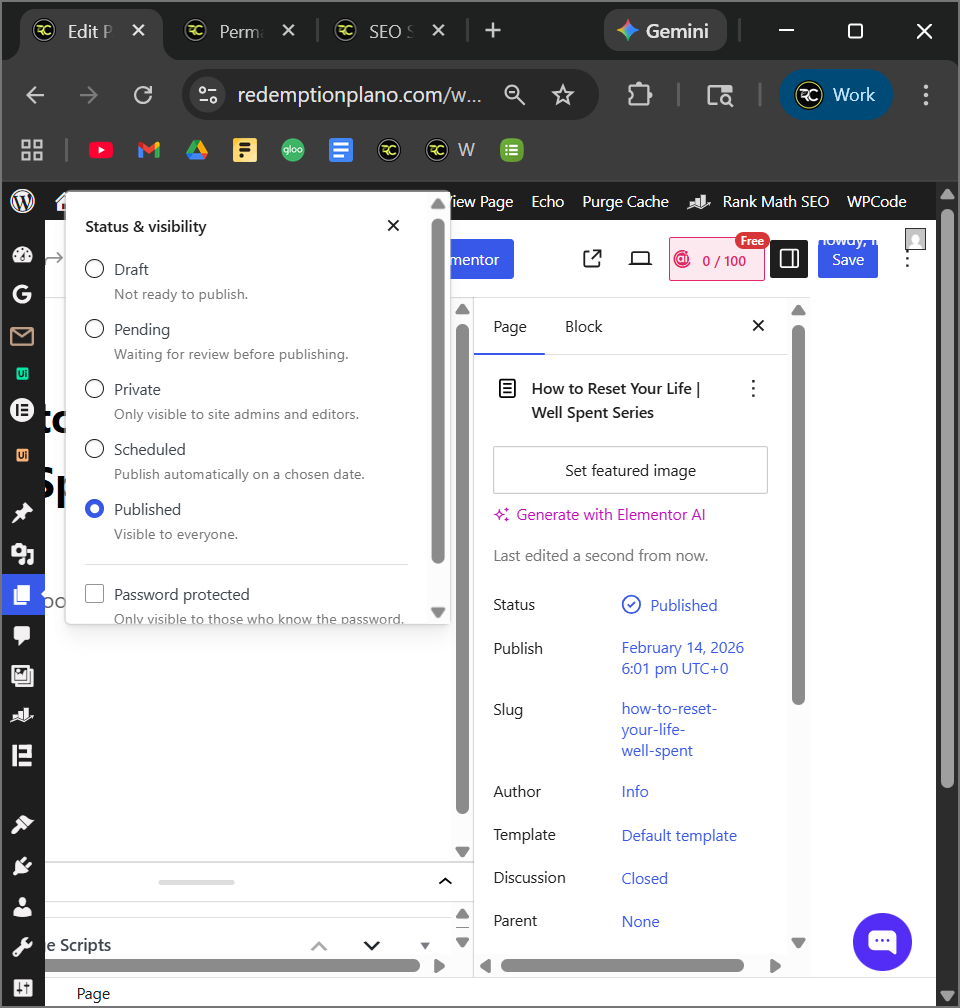Open page preview in new tab icon
The image size is (960, 1008).
pyautogui.click(x=592, y=259)
